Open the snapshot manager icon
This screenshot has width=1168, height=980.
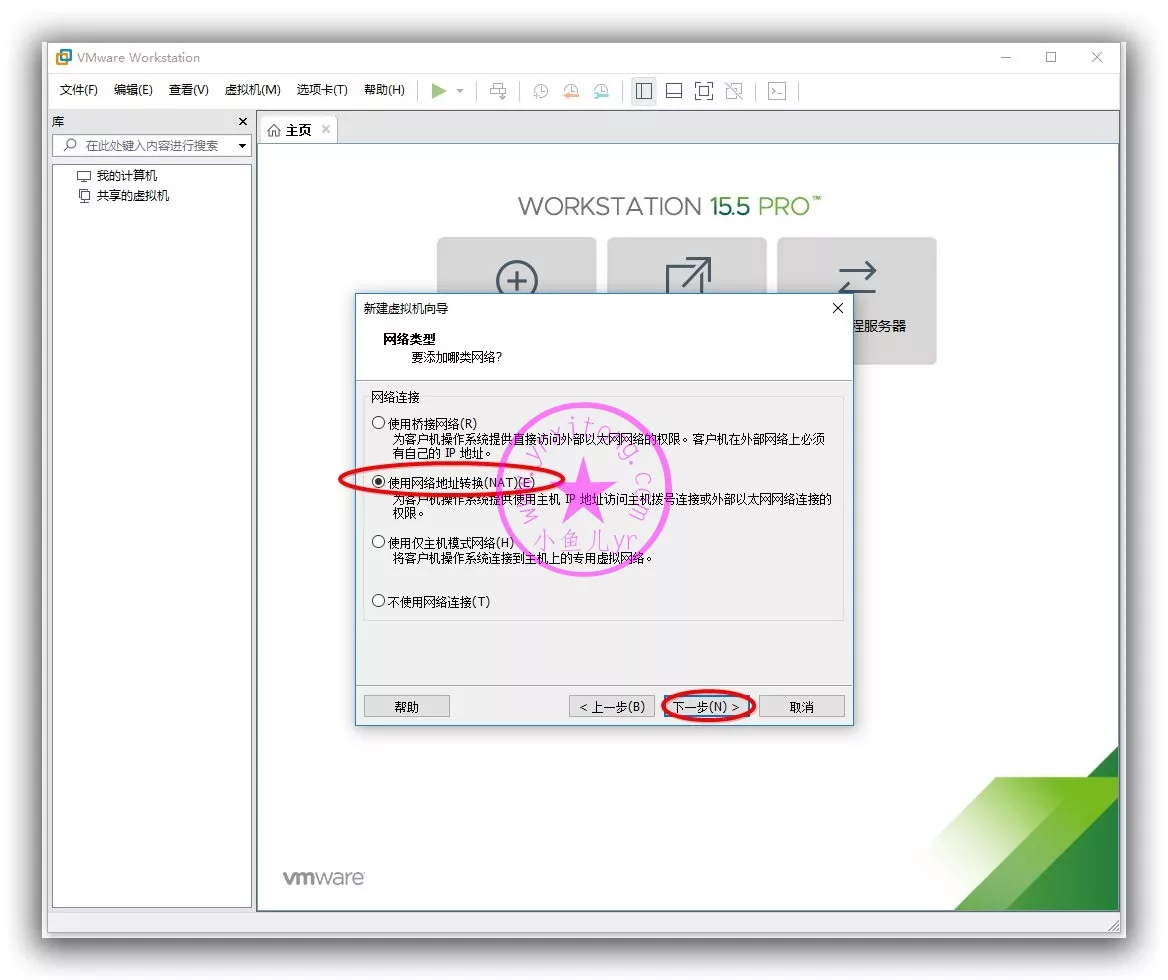(x=601, y=91)
